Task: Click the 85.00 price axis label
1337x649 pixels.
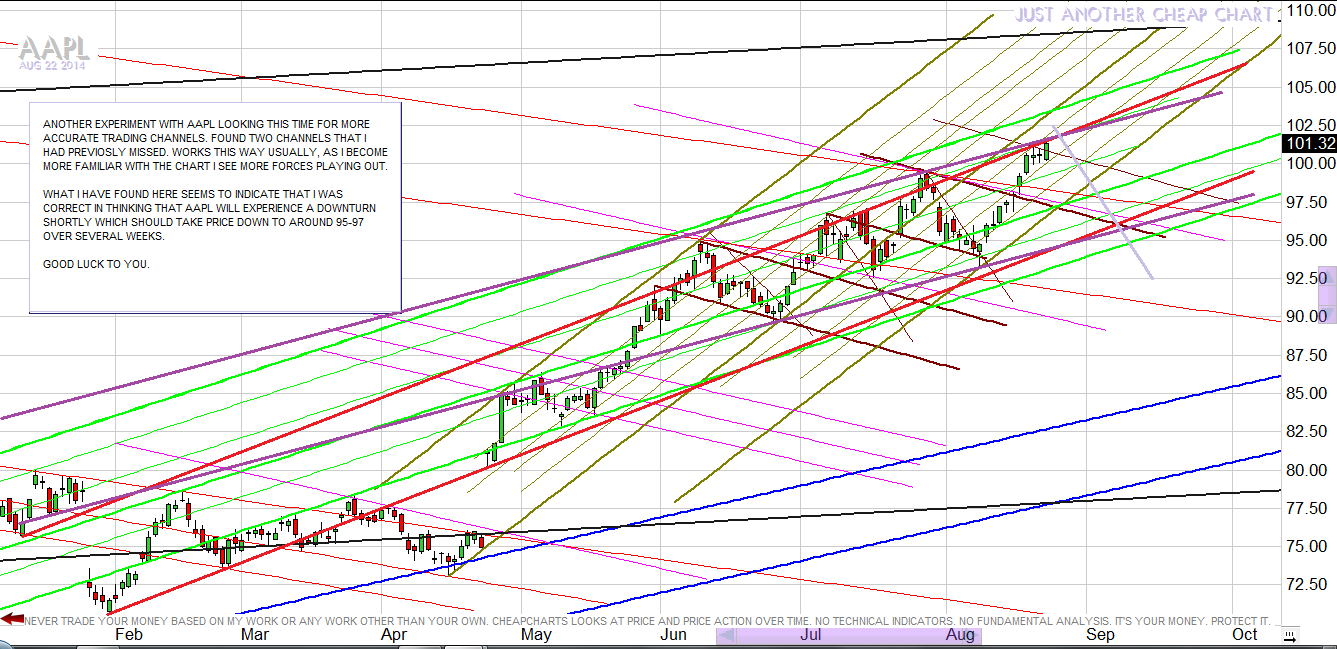Action: click(1310, 393)
